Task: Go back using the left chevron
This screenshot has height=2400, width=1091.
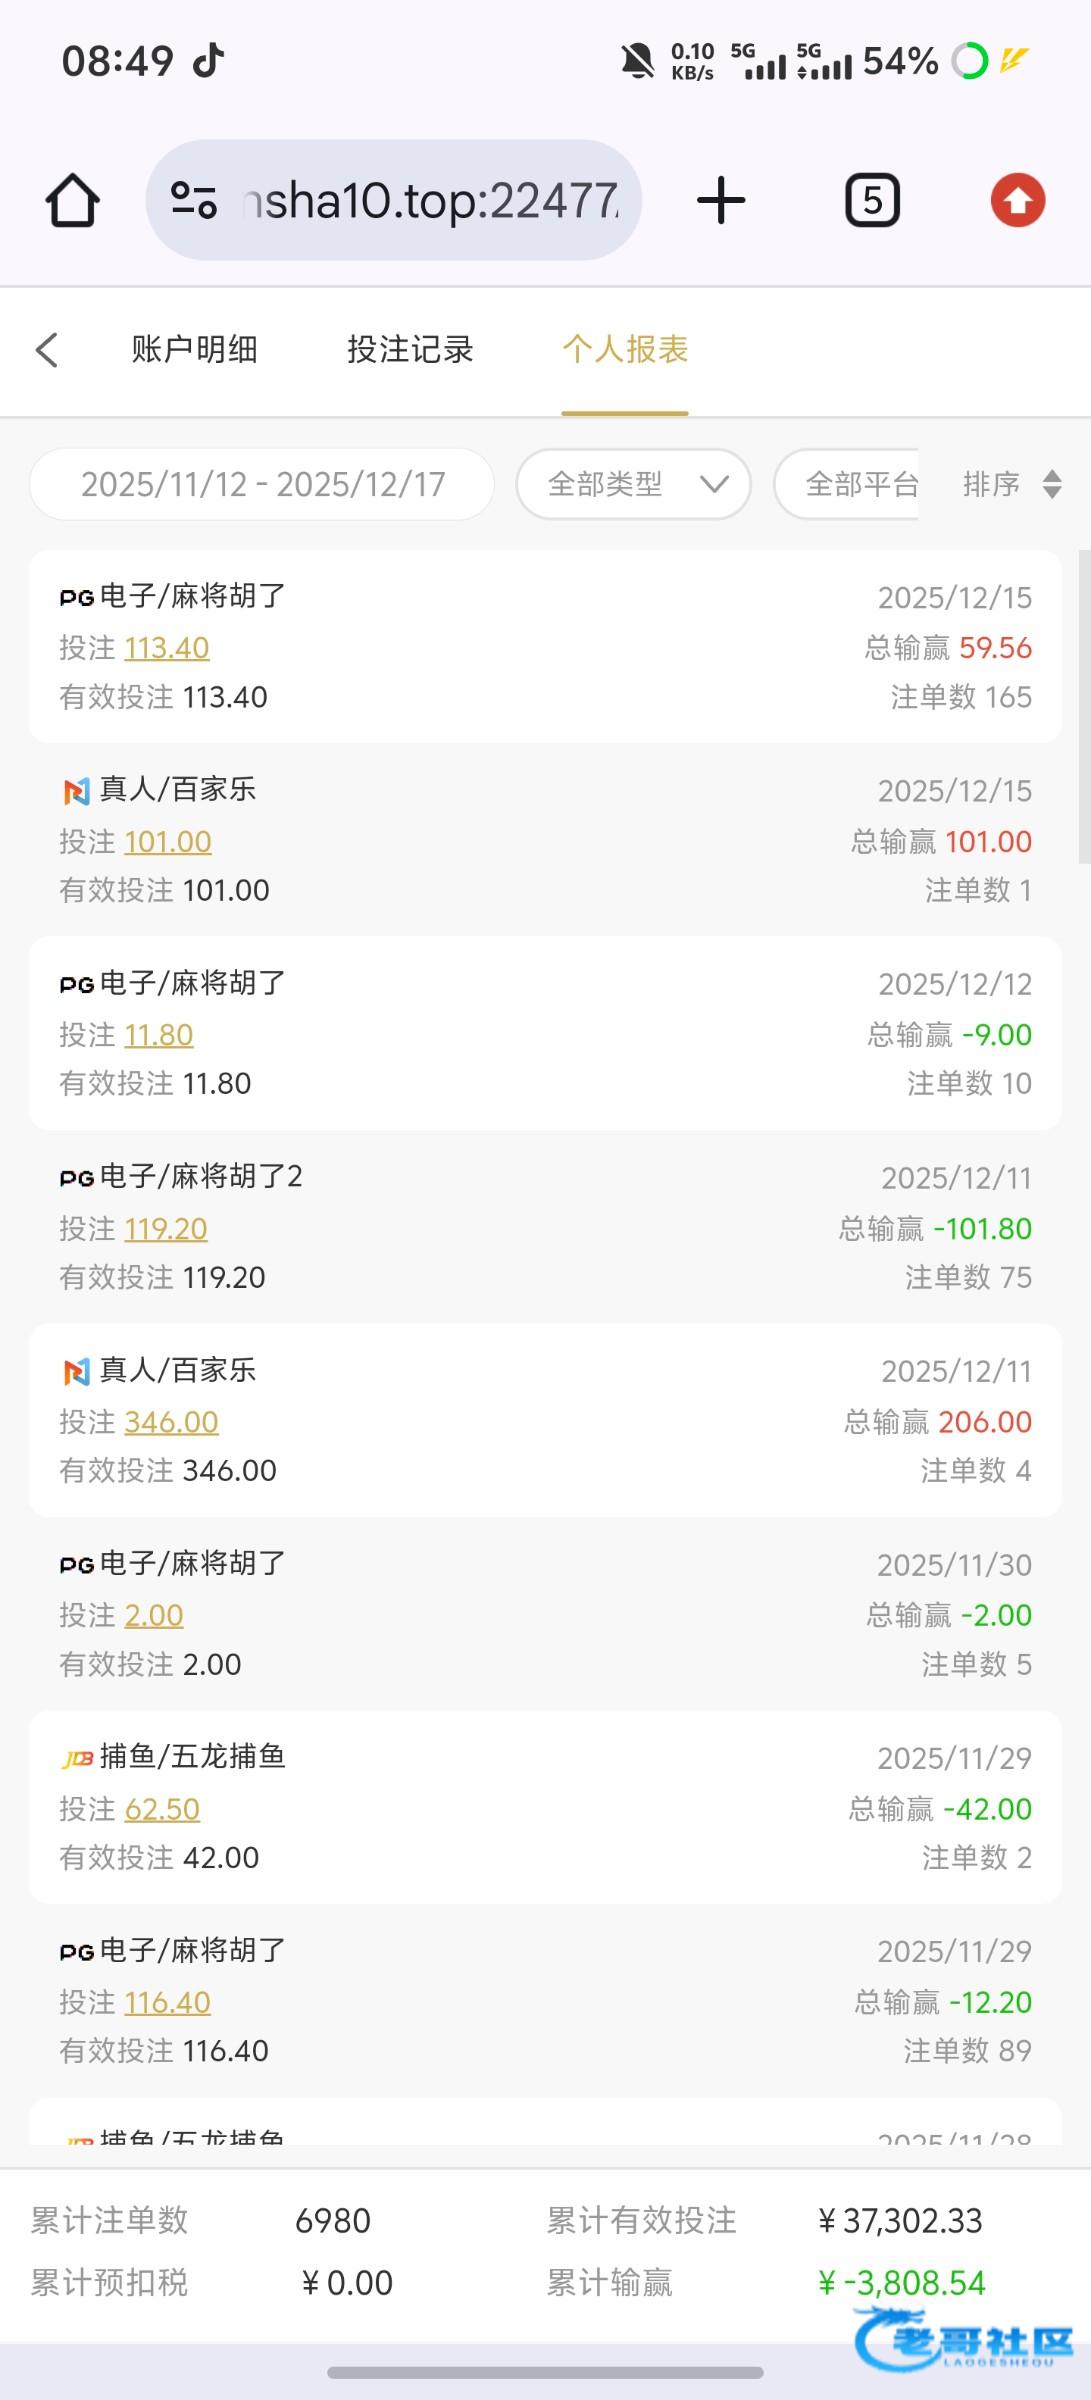Action: [47, 350]
